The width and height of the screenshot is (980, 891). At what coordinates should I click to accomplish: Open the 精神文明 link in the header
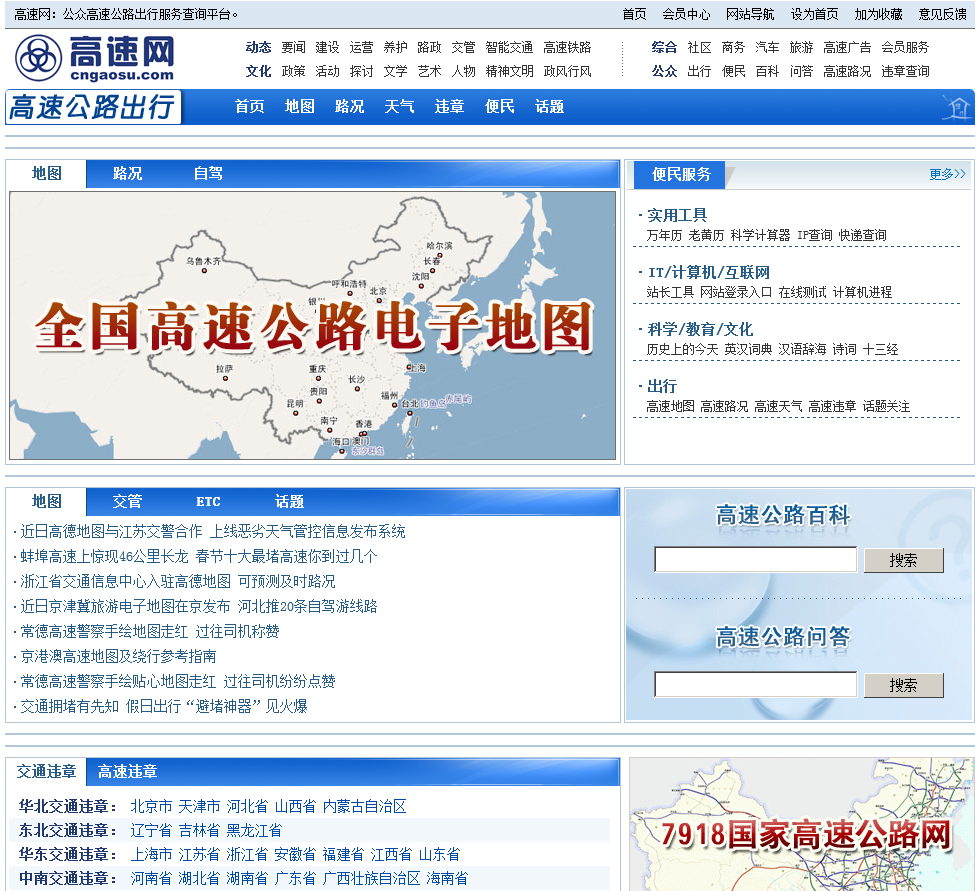coord(509,71)
